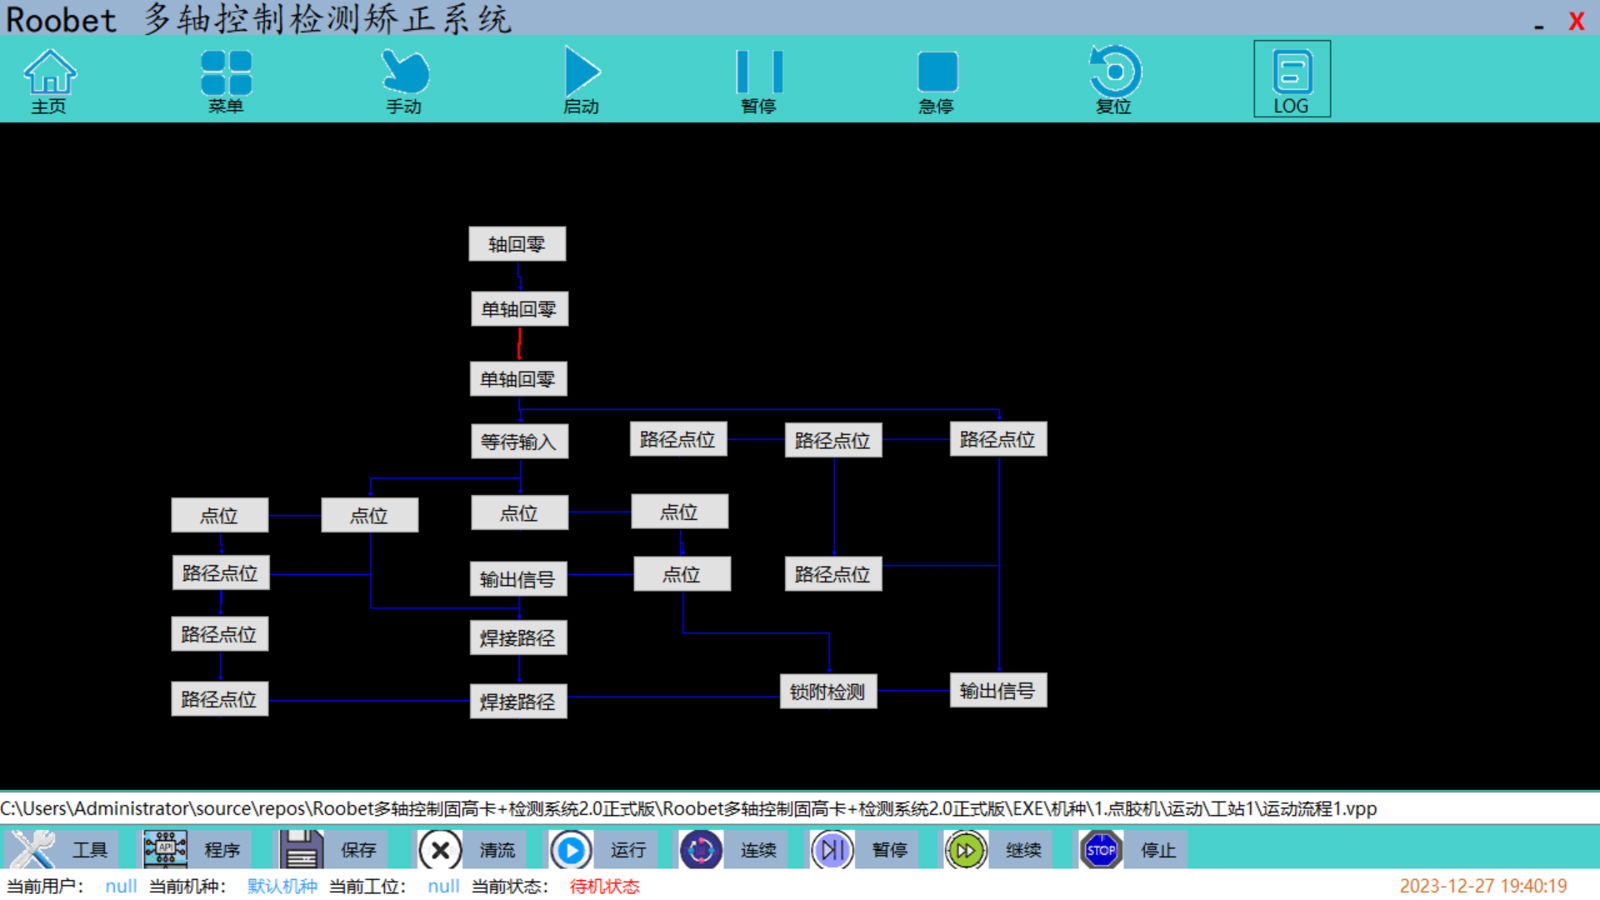Select the bottom-left 路径点位 node
Screen dimensions: 1600x900
point(219,699)
